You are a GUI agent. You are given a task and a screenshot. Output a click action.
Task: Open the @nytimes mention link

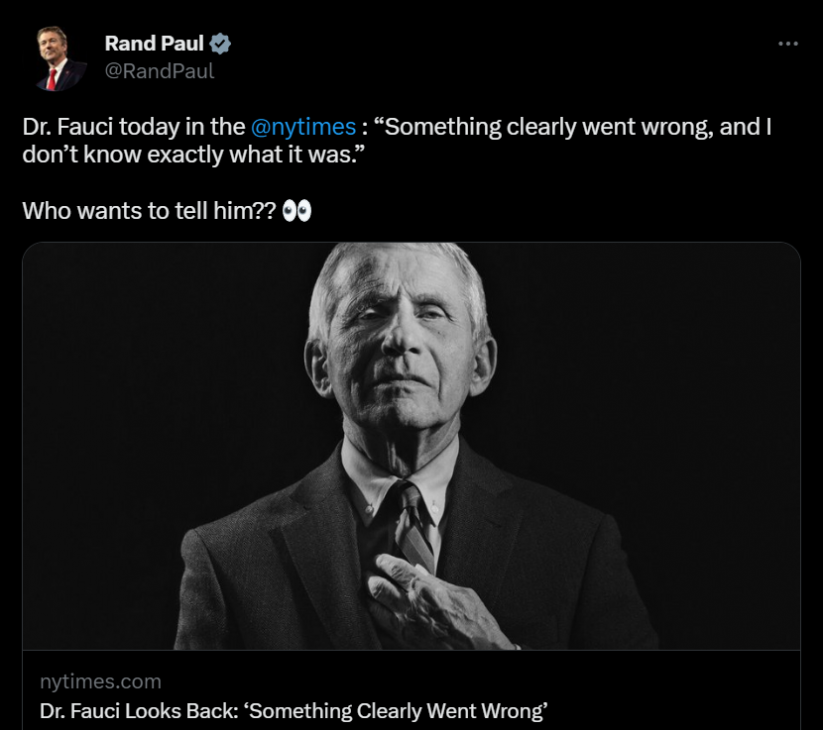304,127
